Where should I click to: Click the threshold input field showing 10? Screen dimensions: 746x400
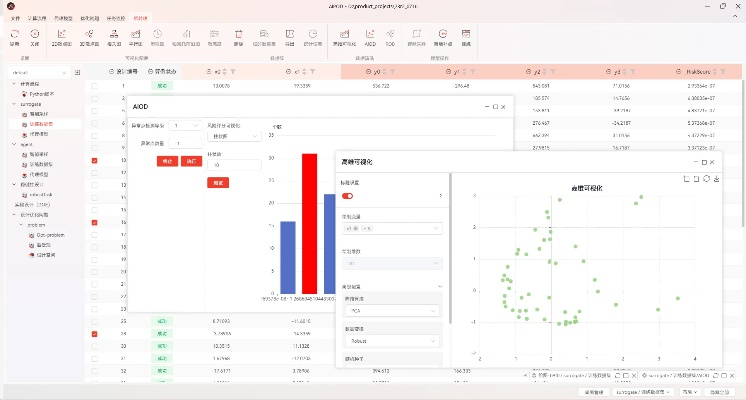point(233,165)
